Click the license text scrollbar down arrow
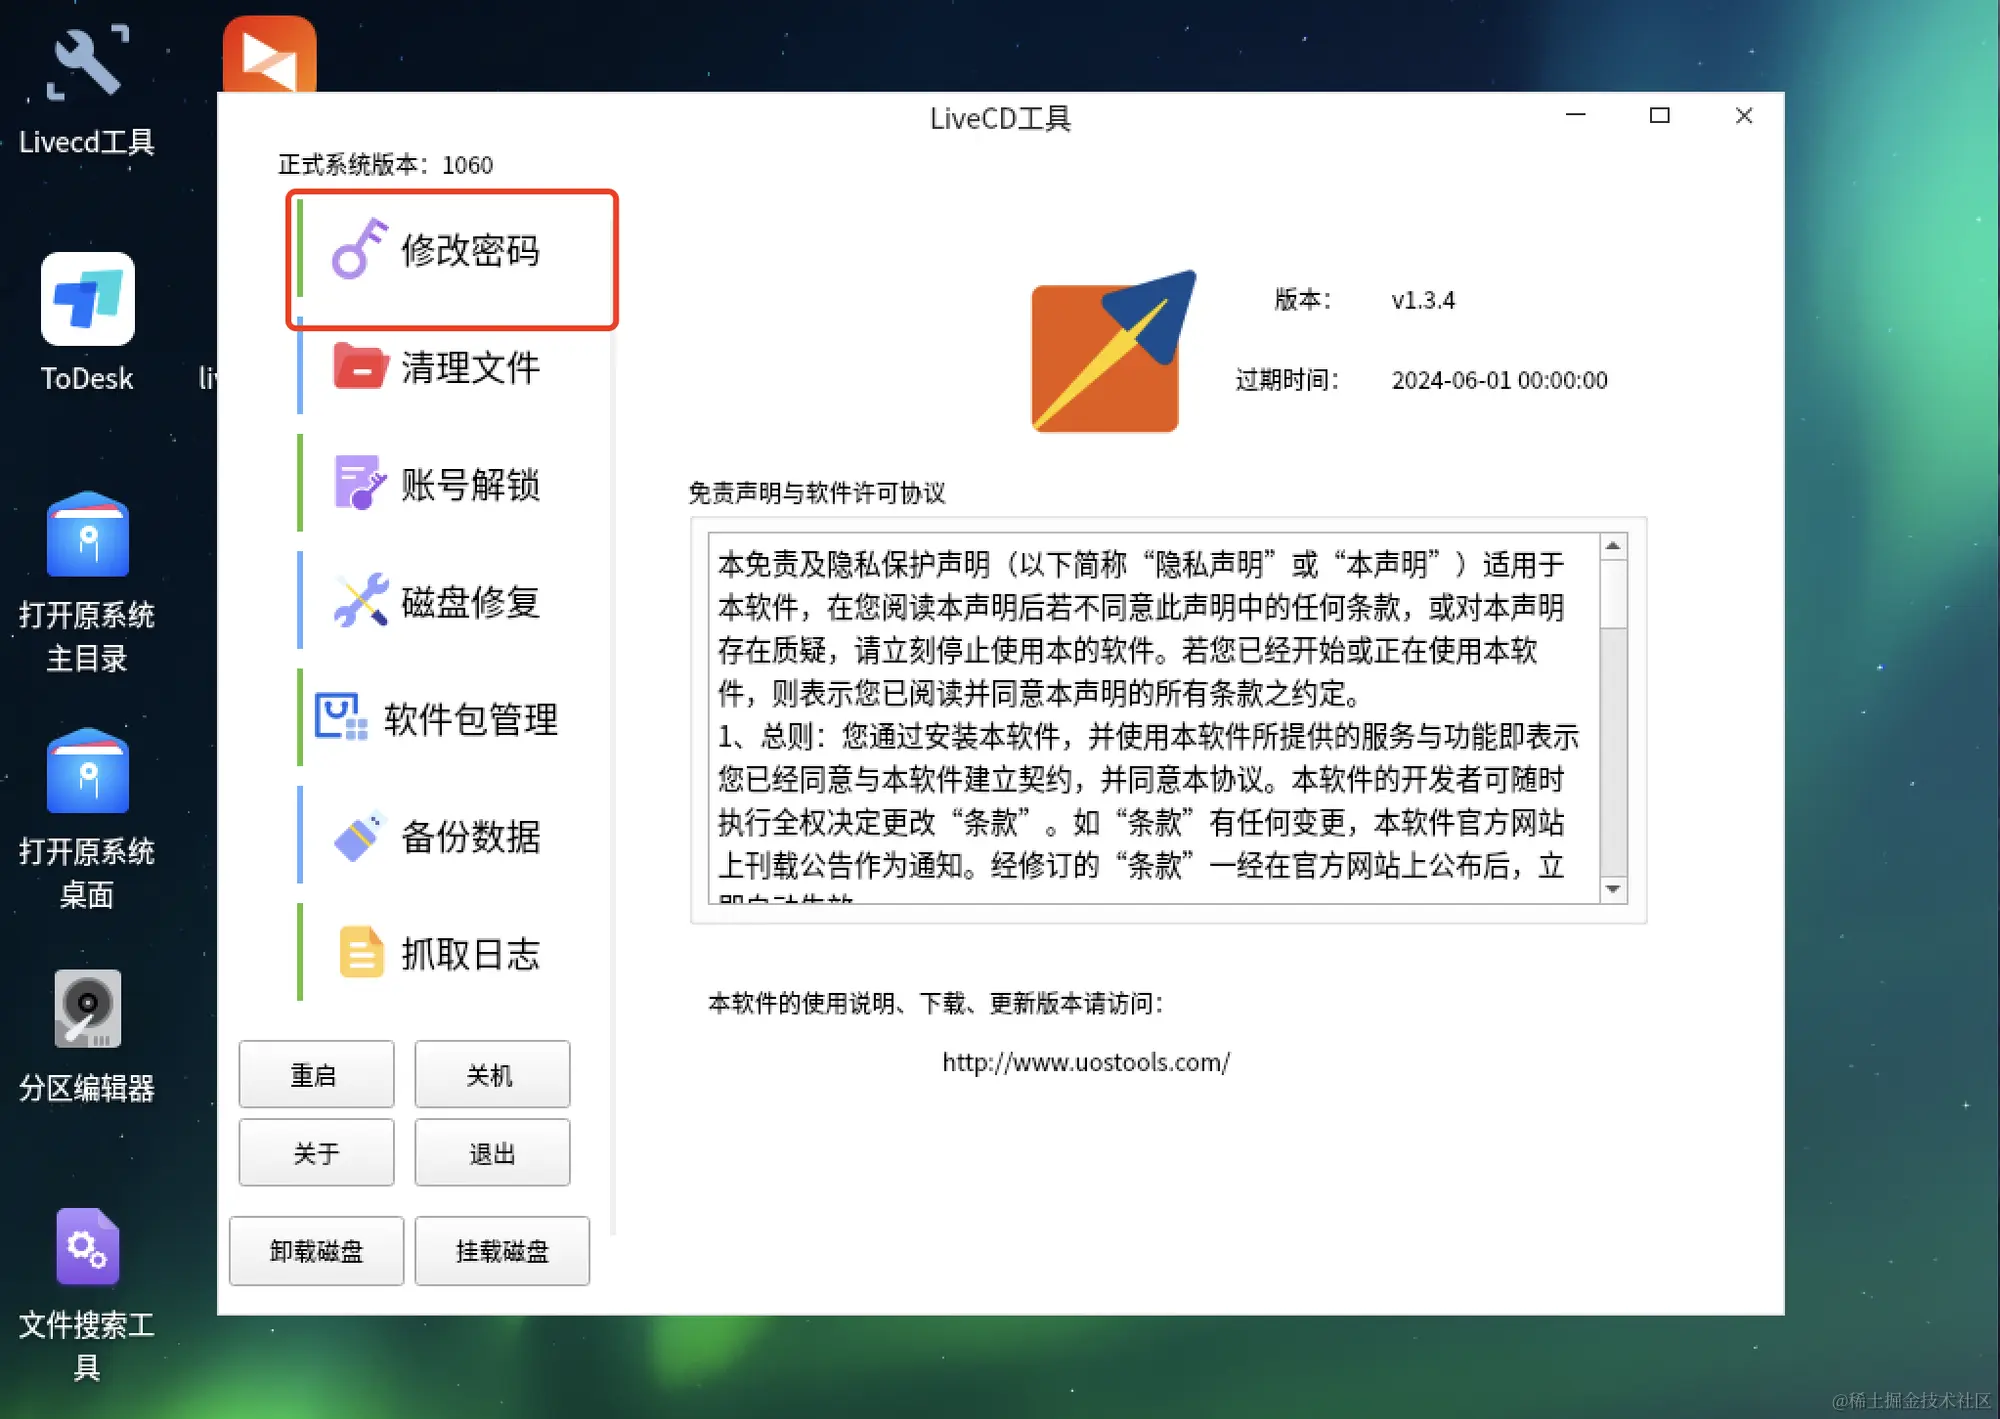Viewport: 2000px width, 1419px height. (x=1613, y=889)
